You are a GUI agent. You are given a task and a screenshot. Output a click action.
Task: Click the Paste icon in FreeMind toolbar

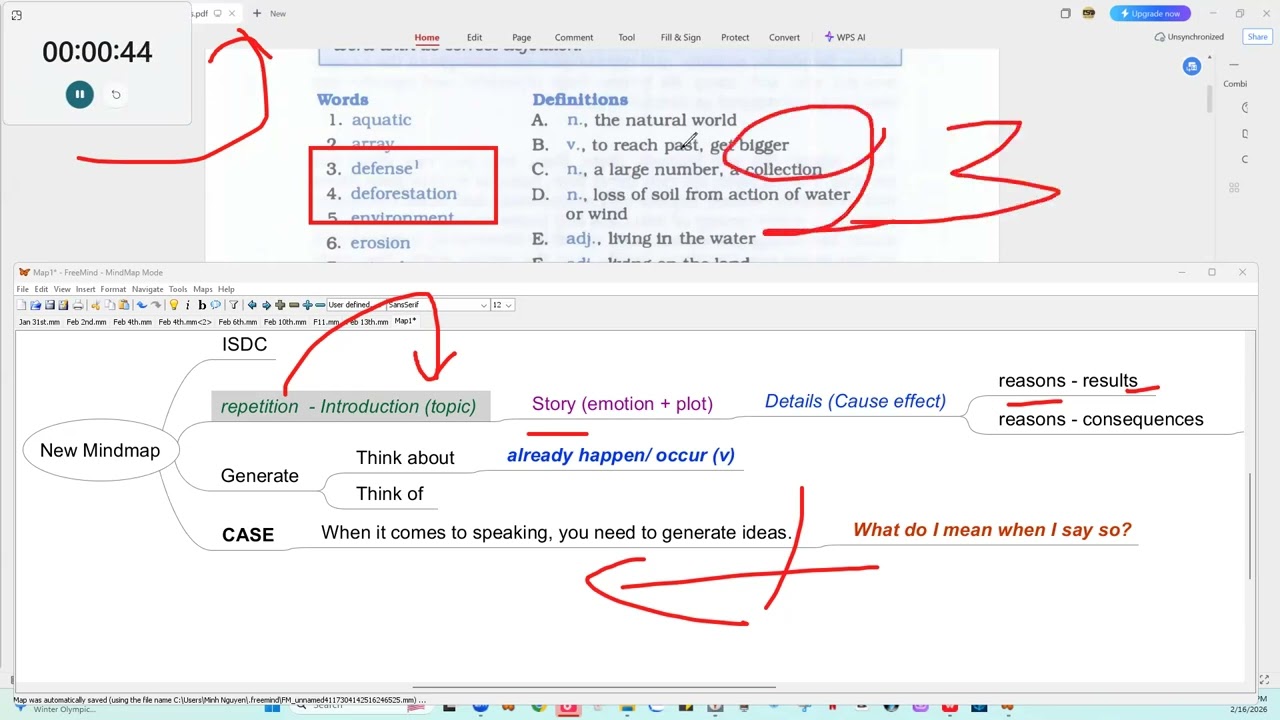pos(123,305)
